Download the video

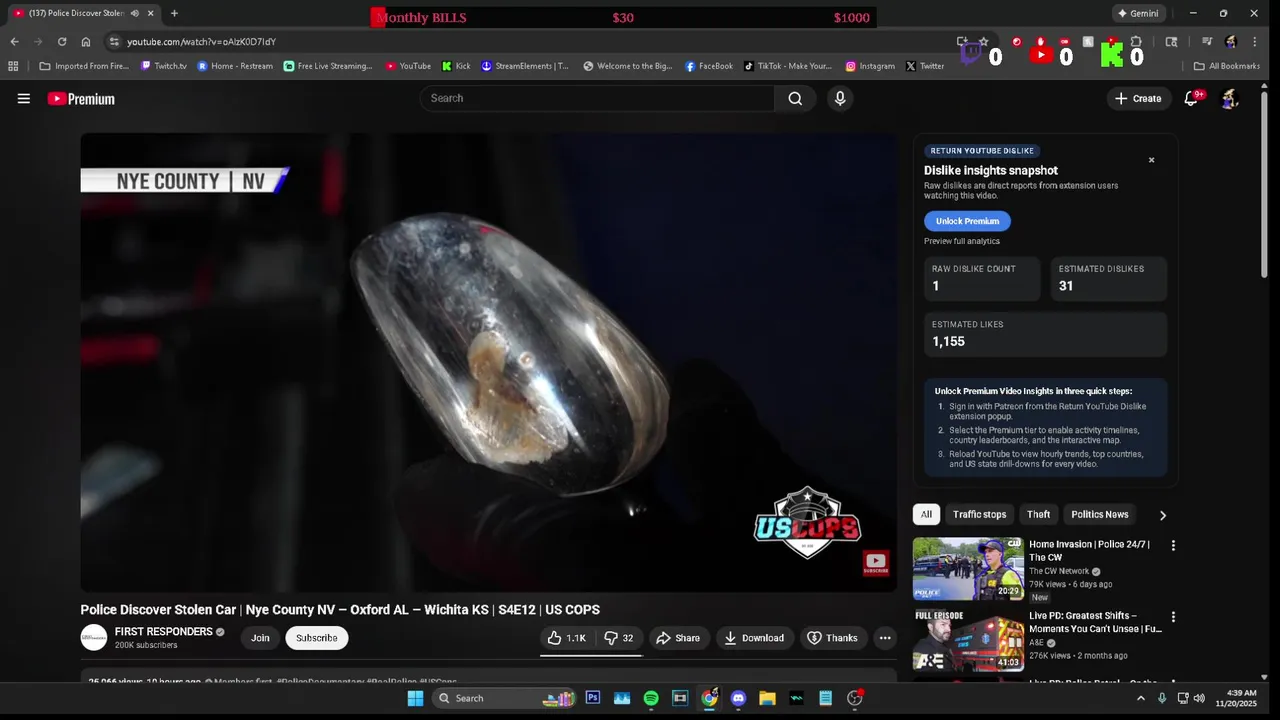pos(754,638)
